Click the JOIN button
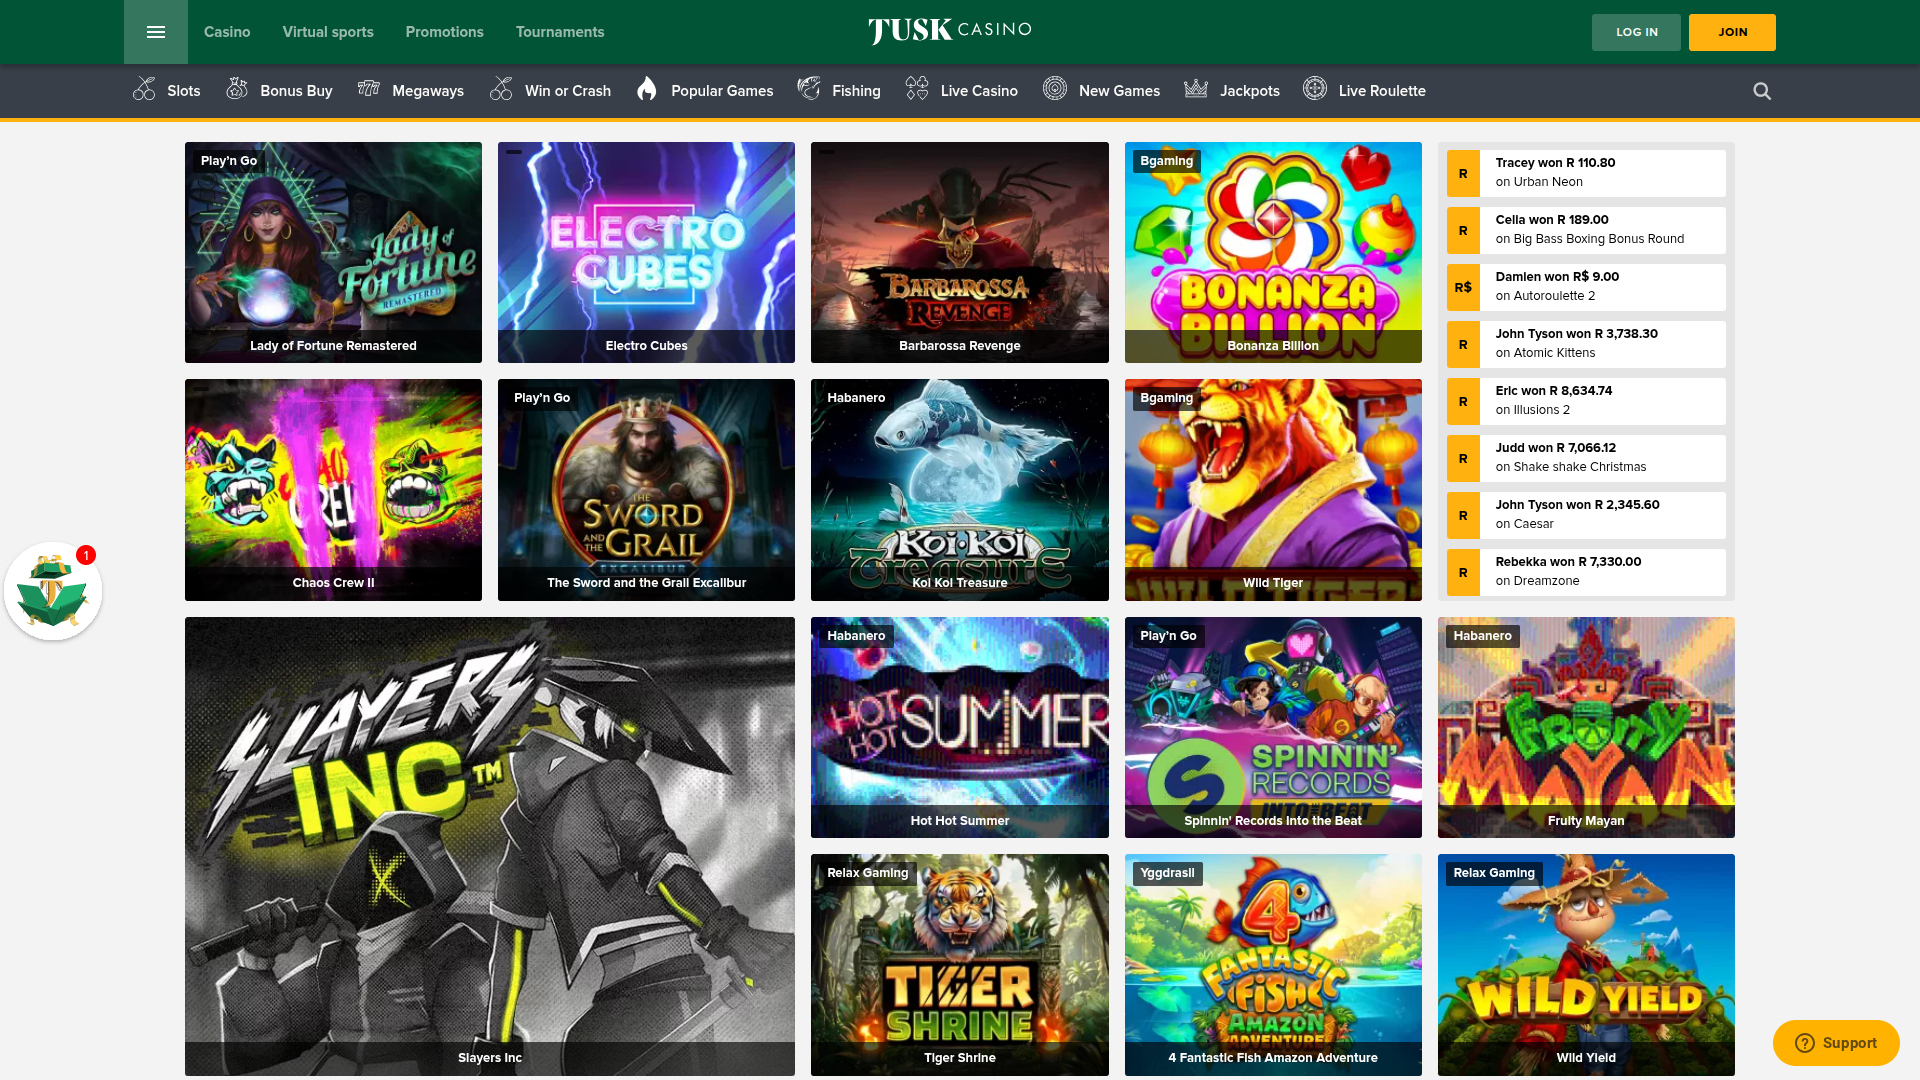 click(x=1732, y=31)
